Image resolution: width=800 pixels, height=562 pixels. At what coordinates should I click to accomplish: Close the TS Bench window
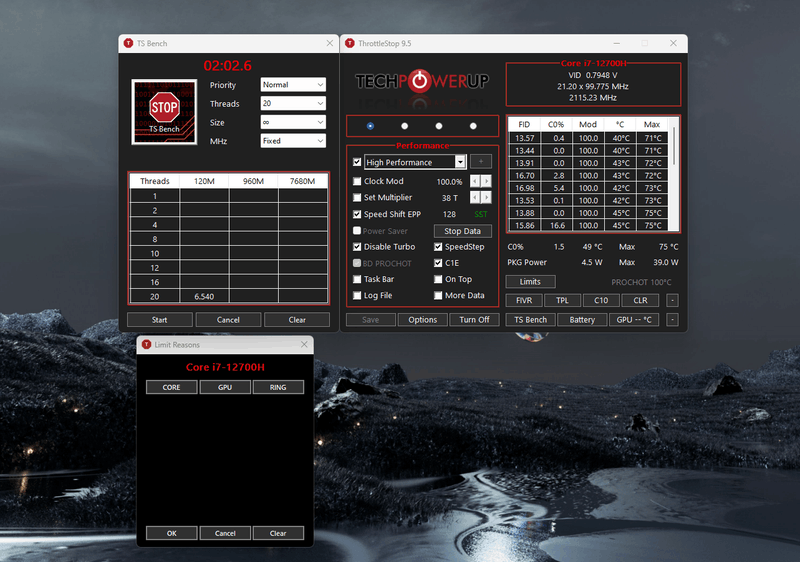(330, 43)
